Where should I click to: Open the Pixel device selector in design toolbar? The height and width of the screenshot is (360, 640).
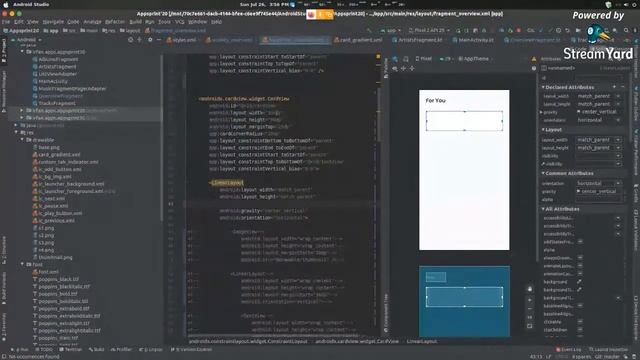click(x=424, y=59)
